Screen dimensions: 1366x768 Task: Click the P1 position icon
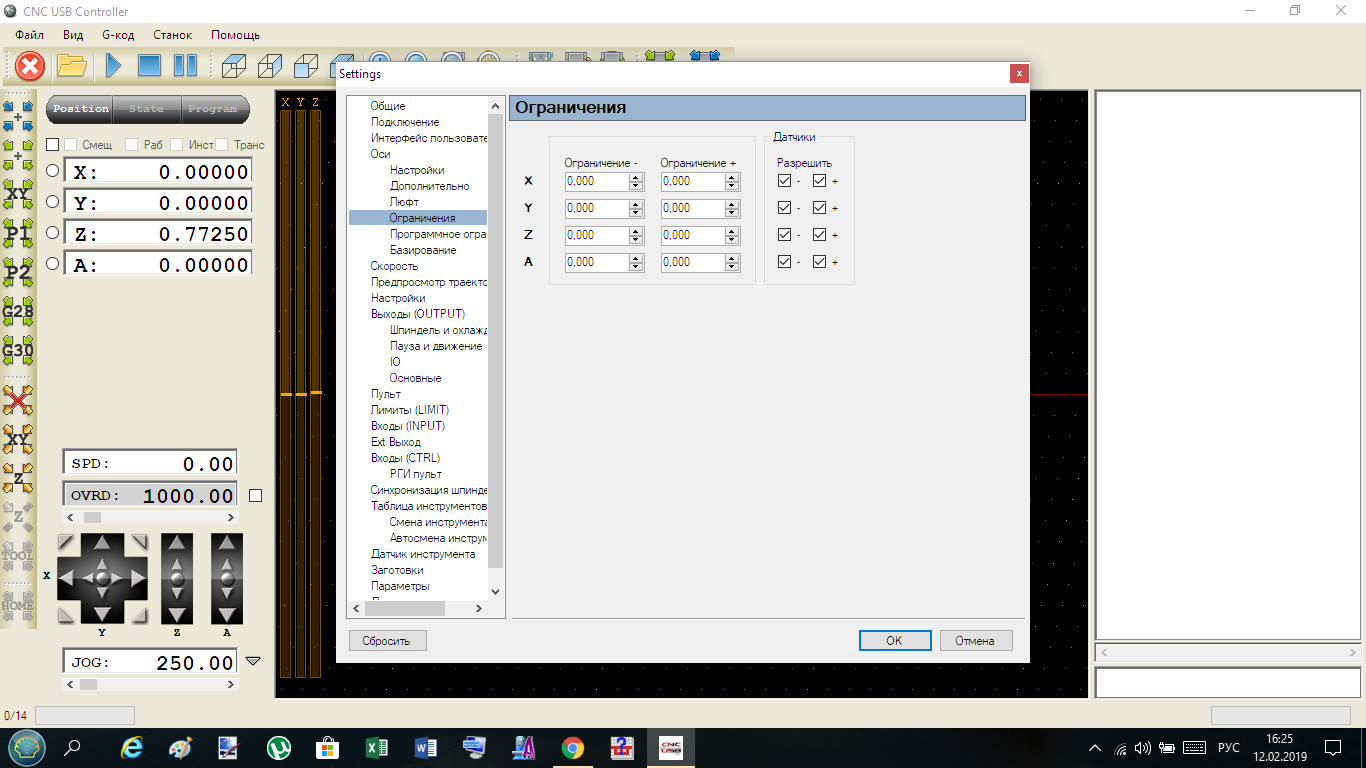point(18,234)
